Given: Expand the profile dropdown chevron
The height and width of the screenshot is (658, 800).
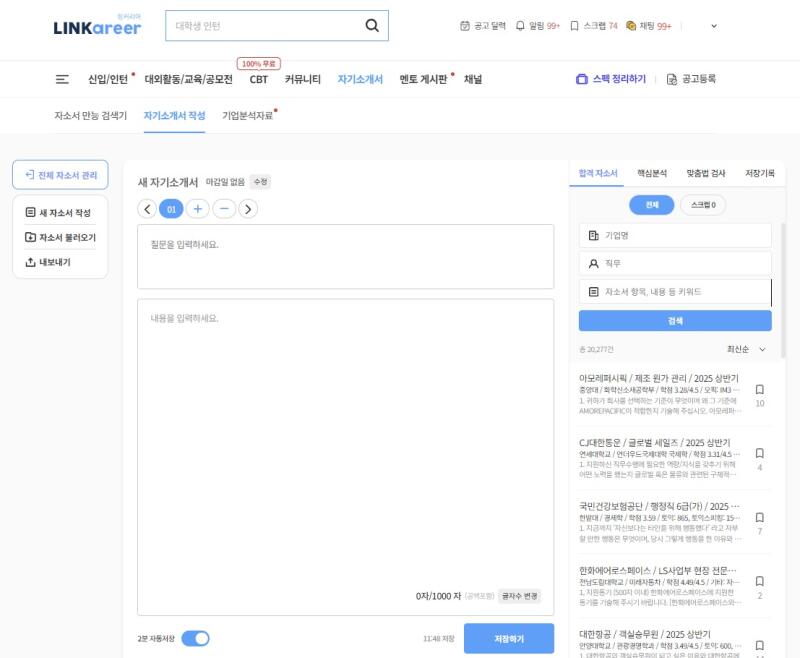Looking at the screenshot, I should (714, 26).
